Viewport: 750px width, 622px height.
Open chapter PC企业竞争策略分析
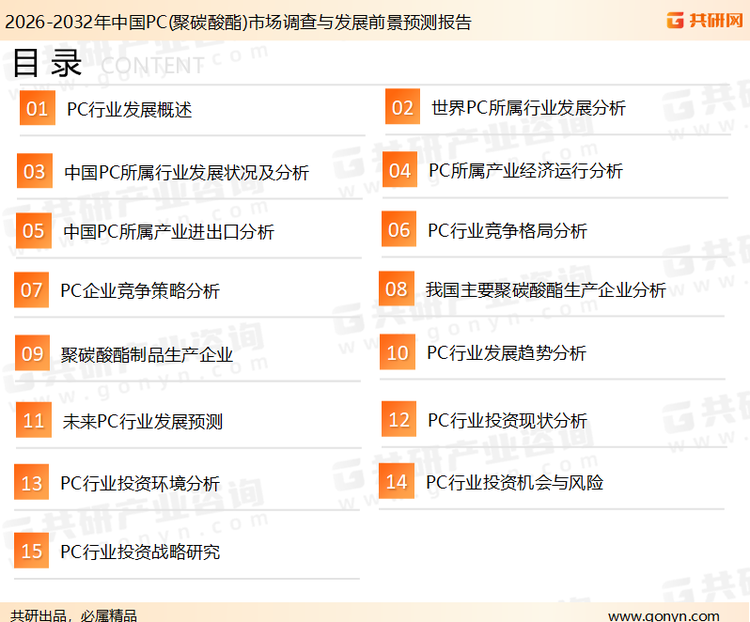pos(140,290)
